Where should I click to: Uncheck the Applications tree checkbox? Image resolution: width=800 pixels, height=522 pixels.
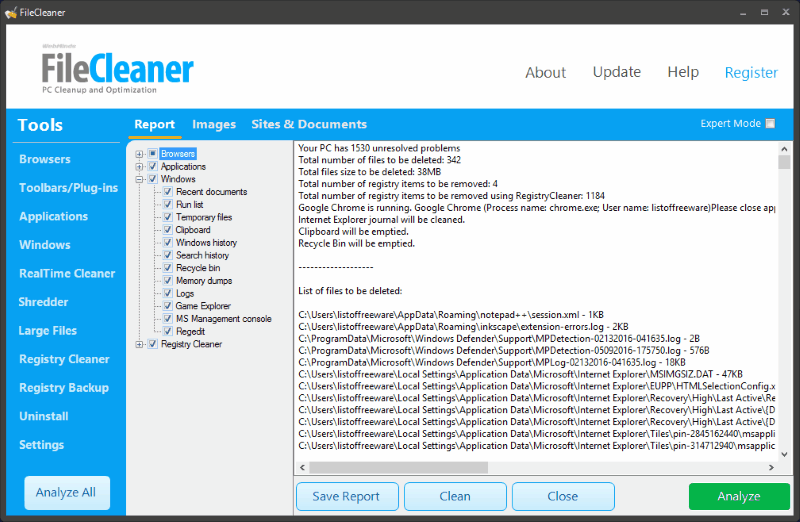coord(153,166)
